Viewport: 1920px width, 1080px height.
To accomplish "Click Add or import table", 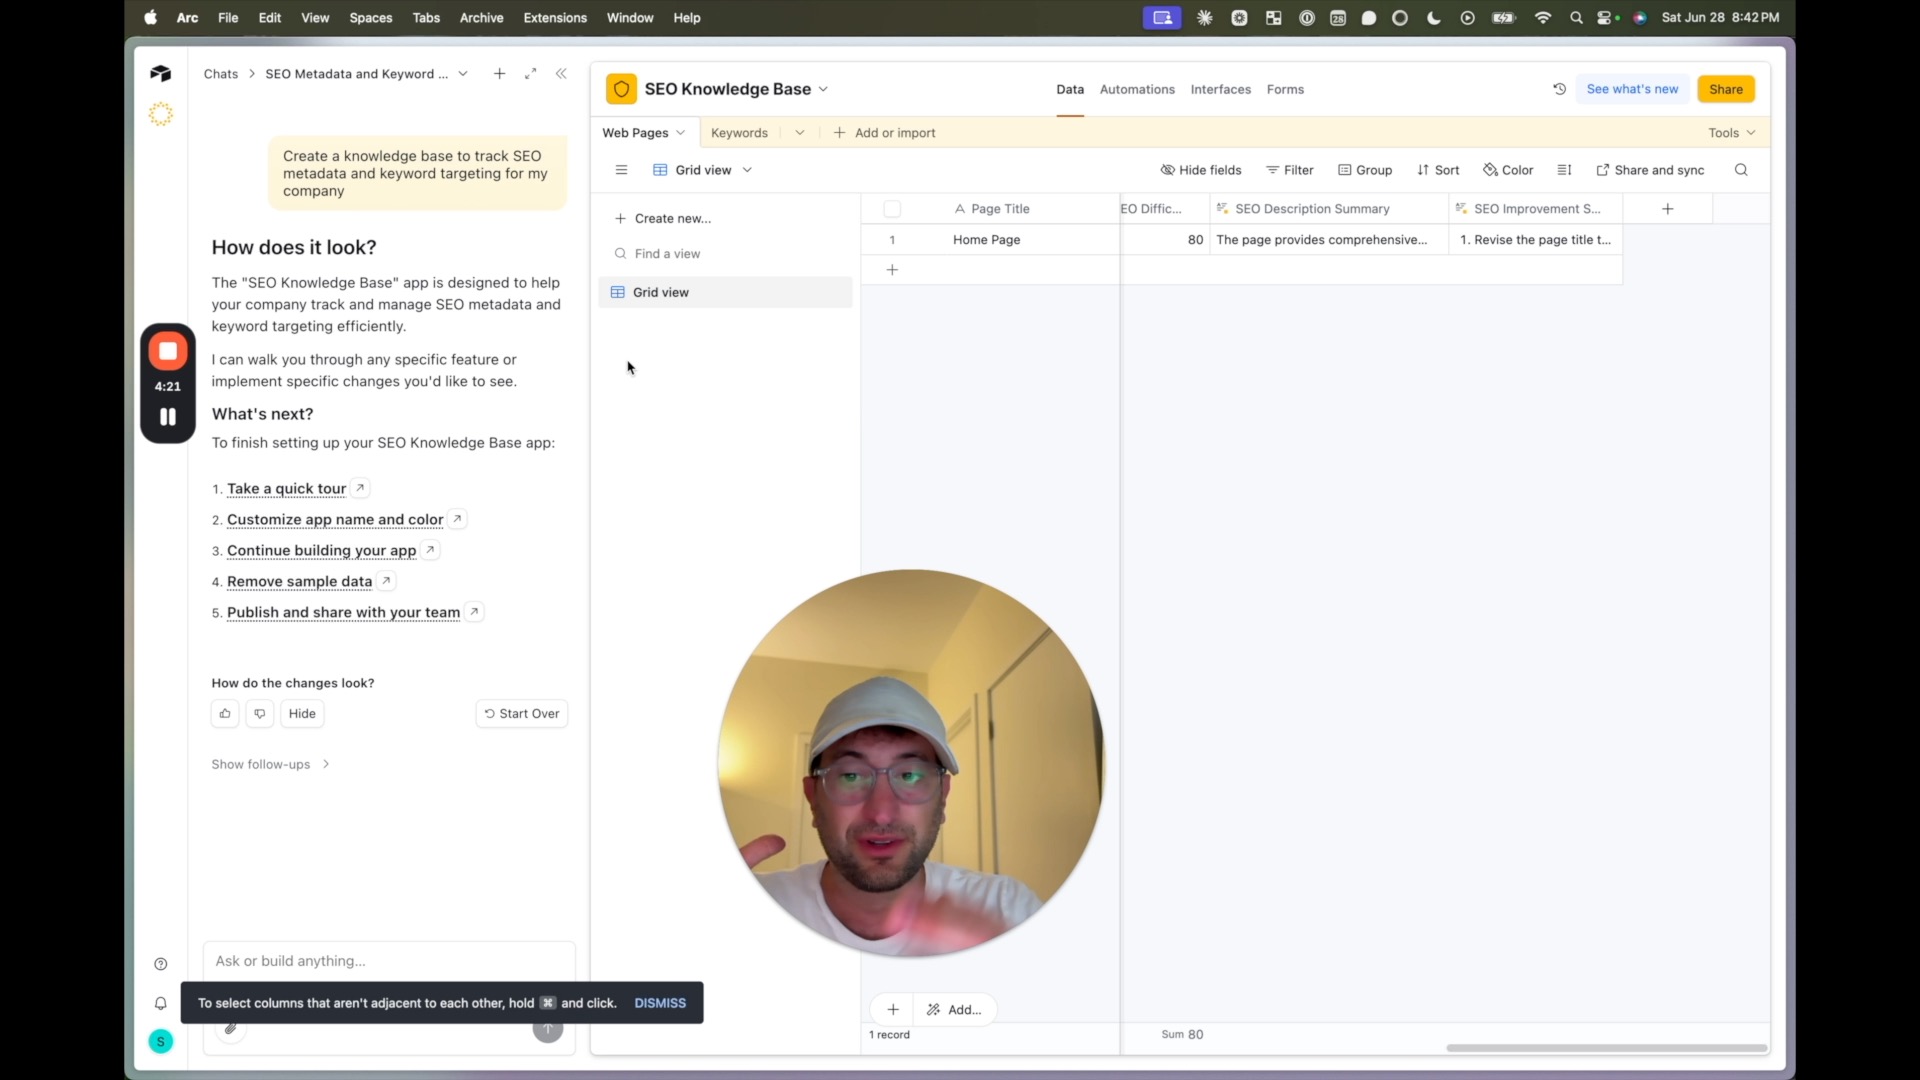I will coord(884,133).
